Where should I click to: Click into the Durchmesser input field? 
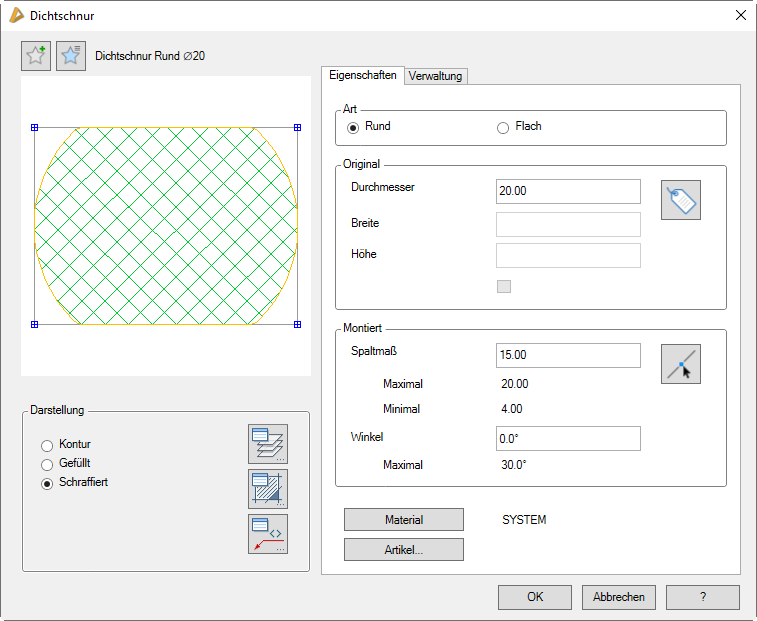(567, 192)
